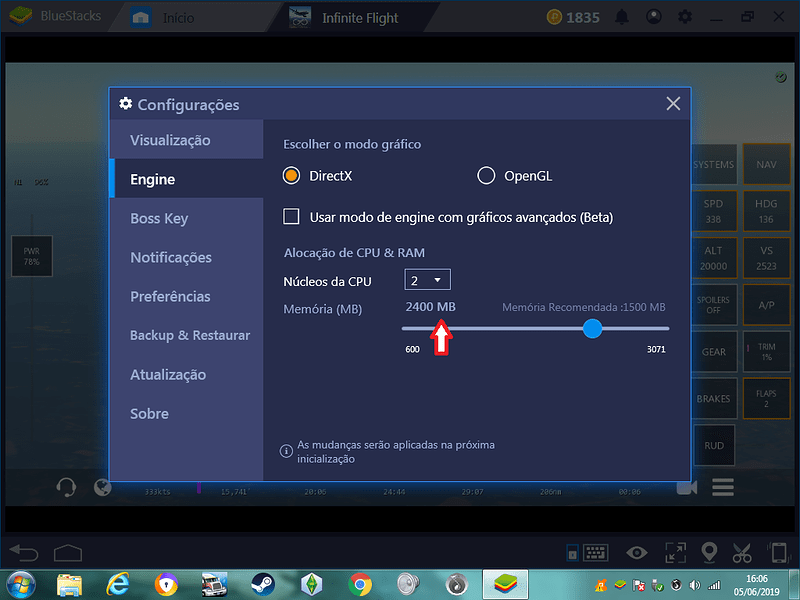800x600 pixels.
Task: Open The Sims from the taskbar
Action: click(311, 585)
